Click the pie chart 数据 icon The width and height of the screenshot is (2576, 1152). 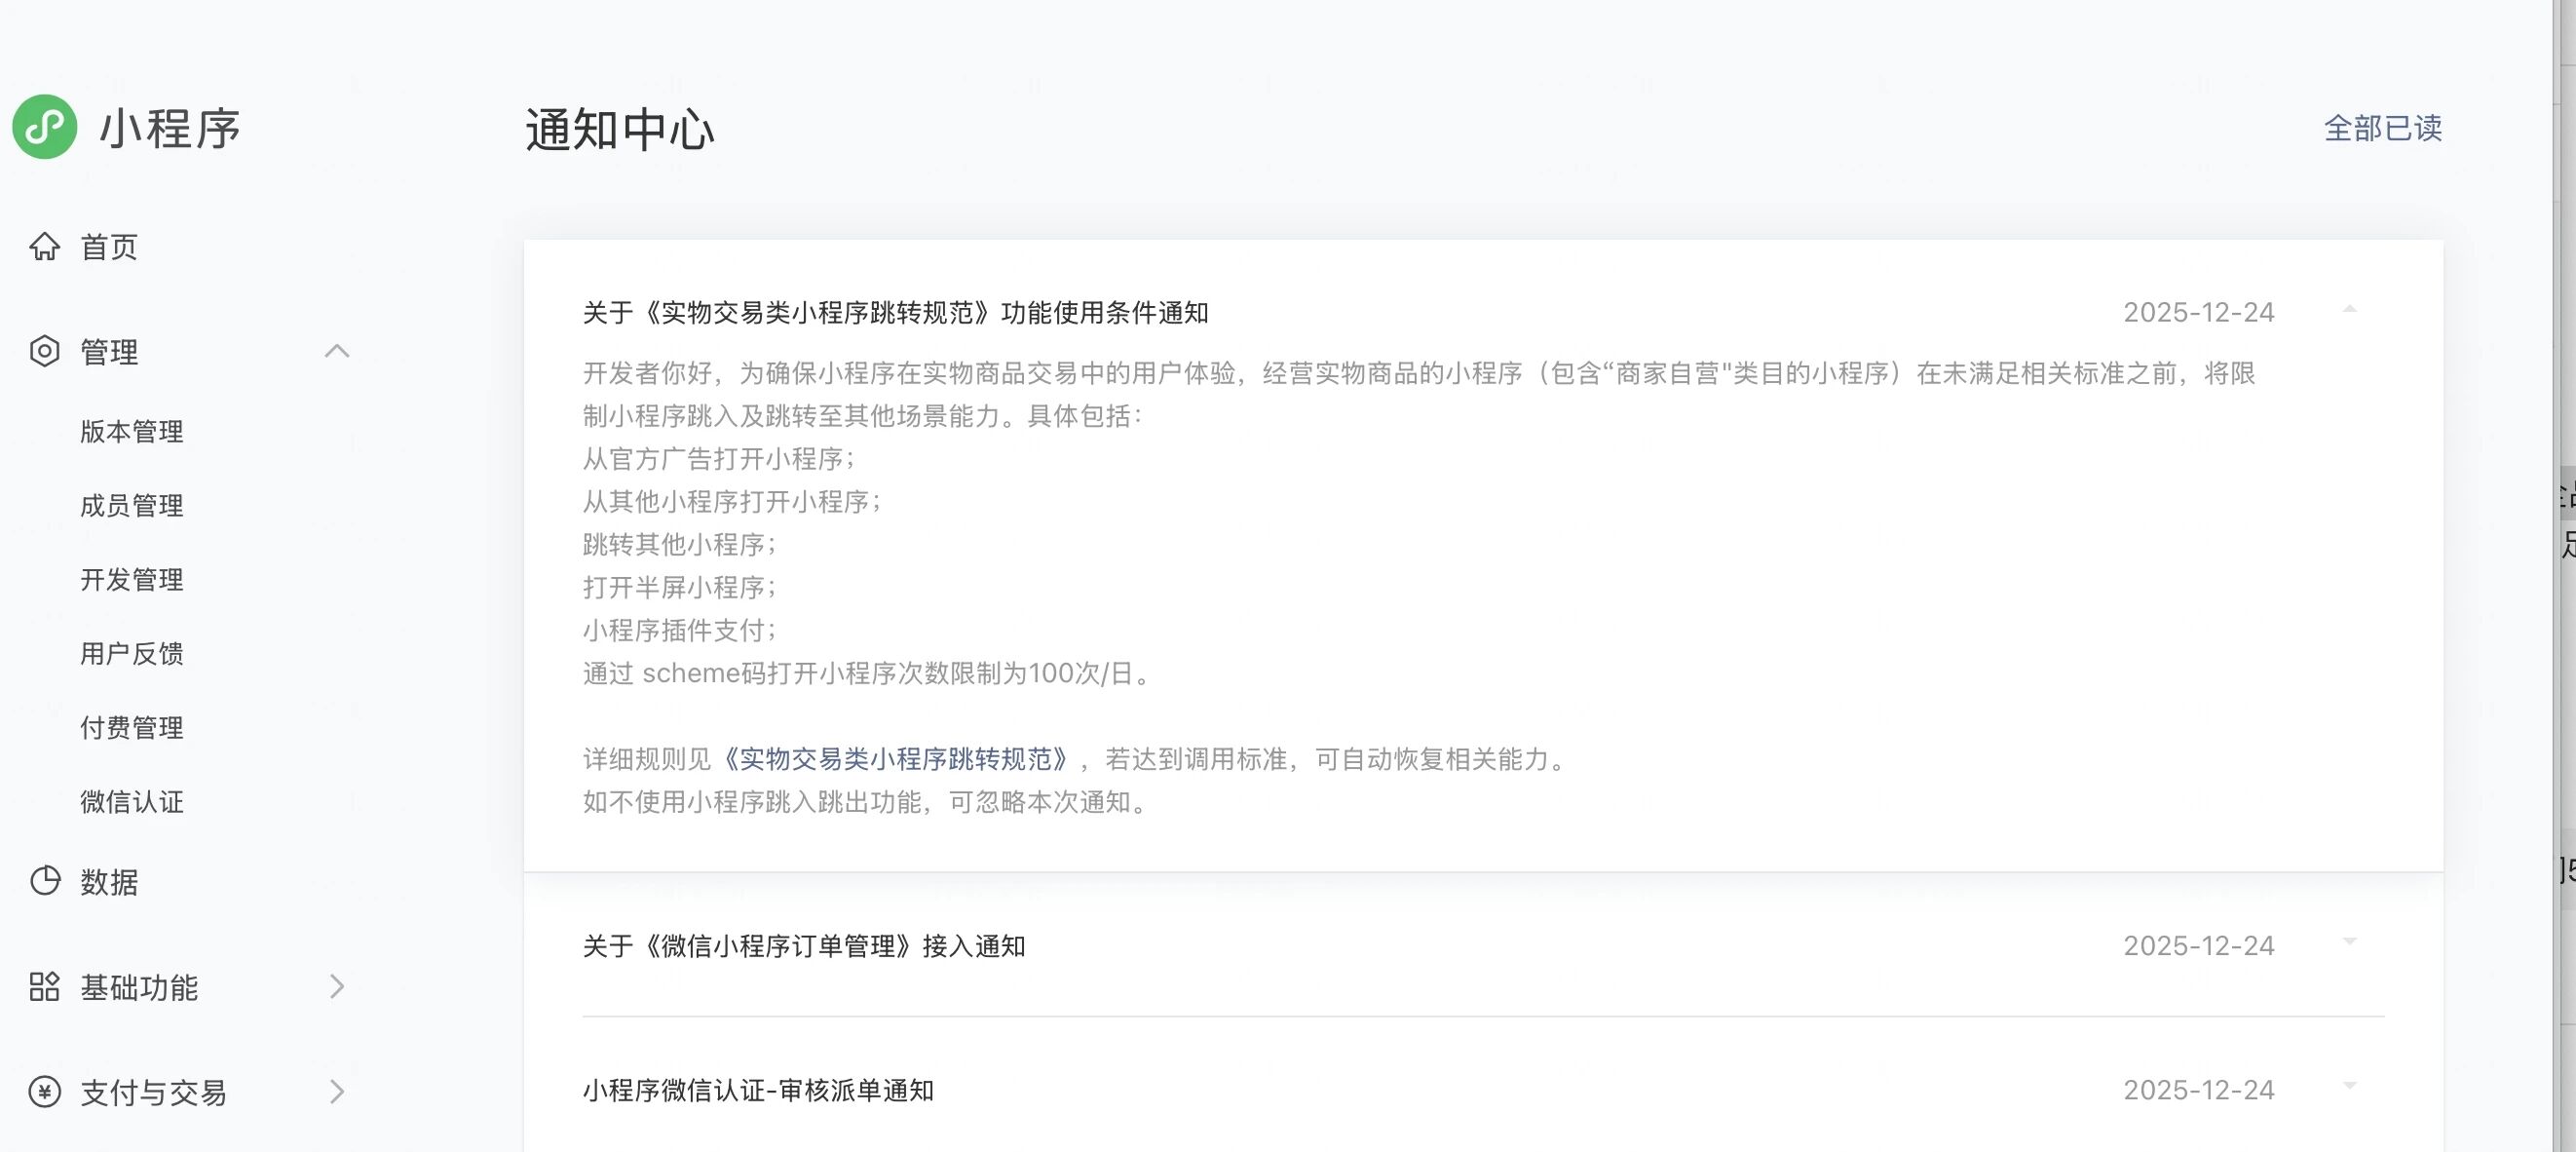pos(45,881)
